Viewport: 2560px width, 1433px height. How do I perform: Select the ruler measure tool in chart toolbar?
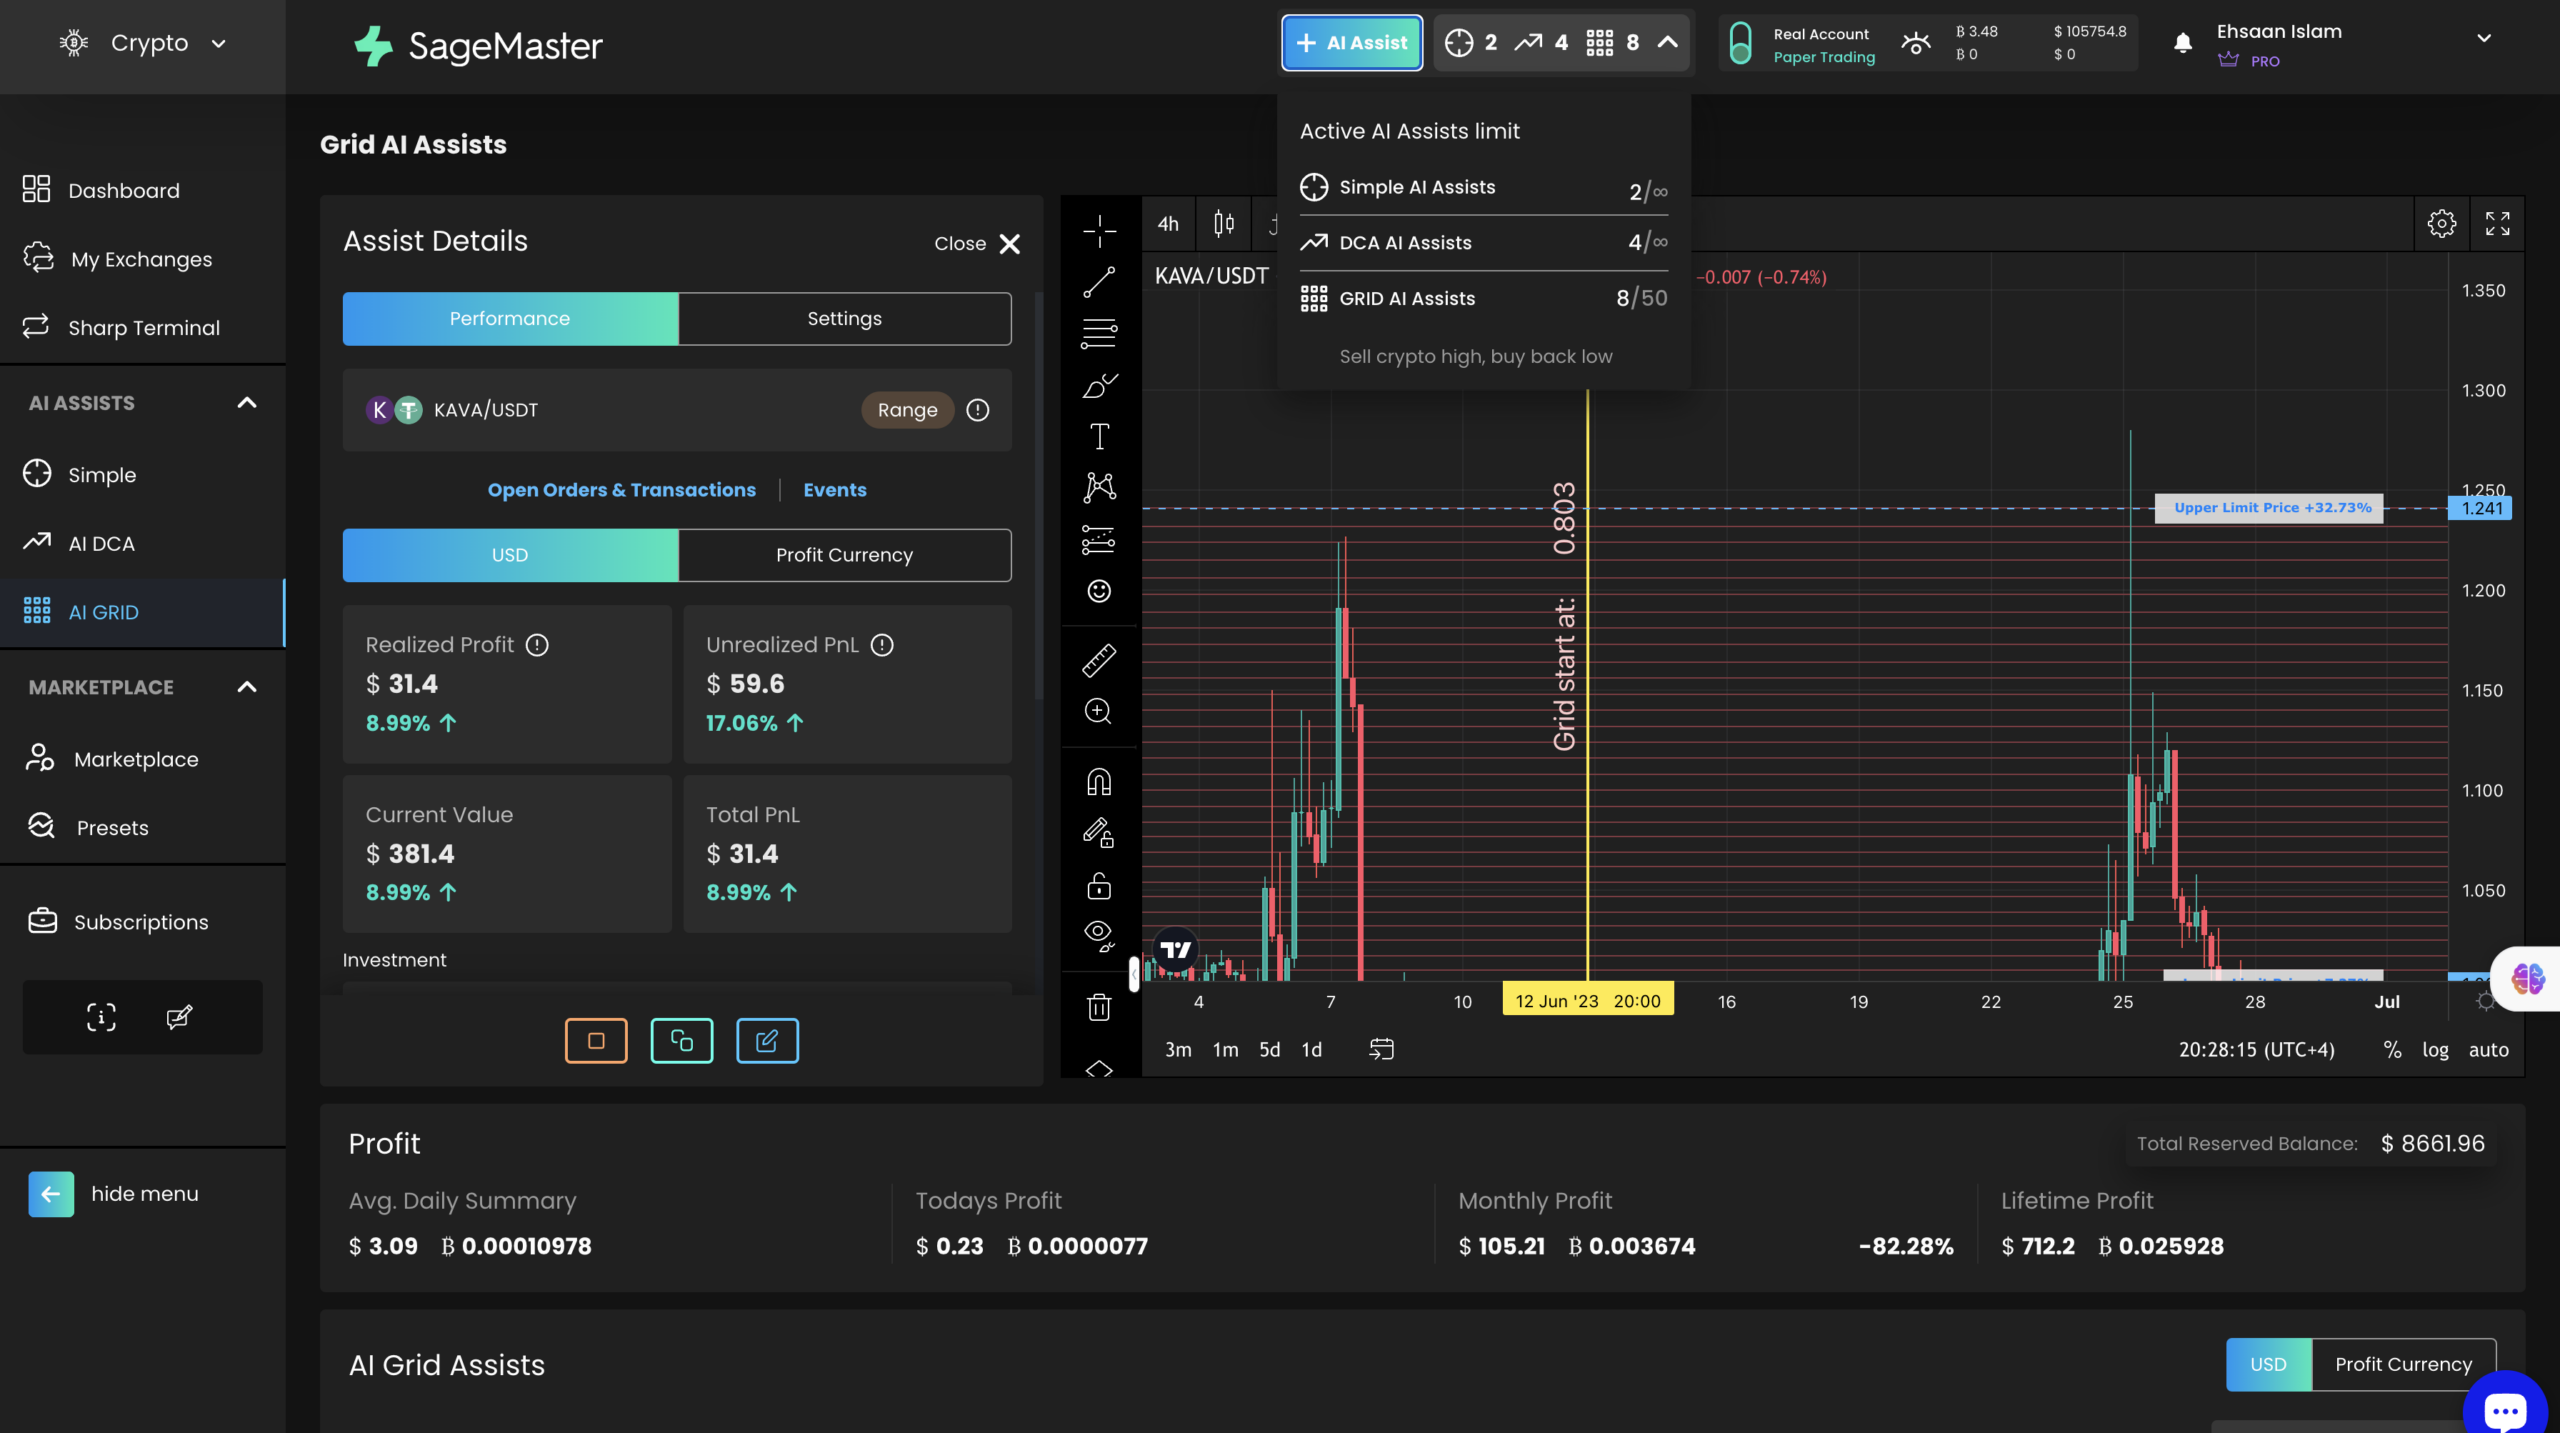(1099, 660)
